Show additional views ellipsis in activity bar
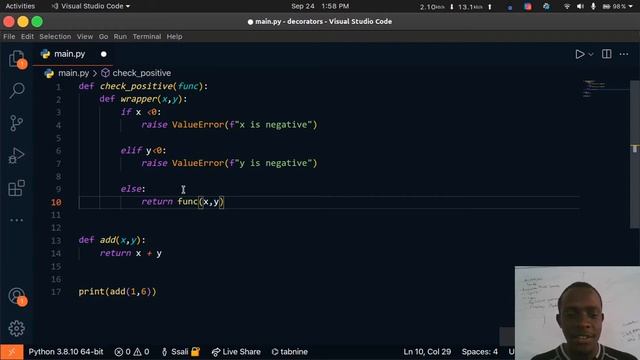Screen dimensions: 640x360 [x=16, y=220]
